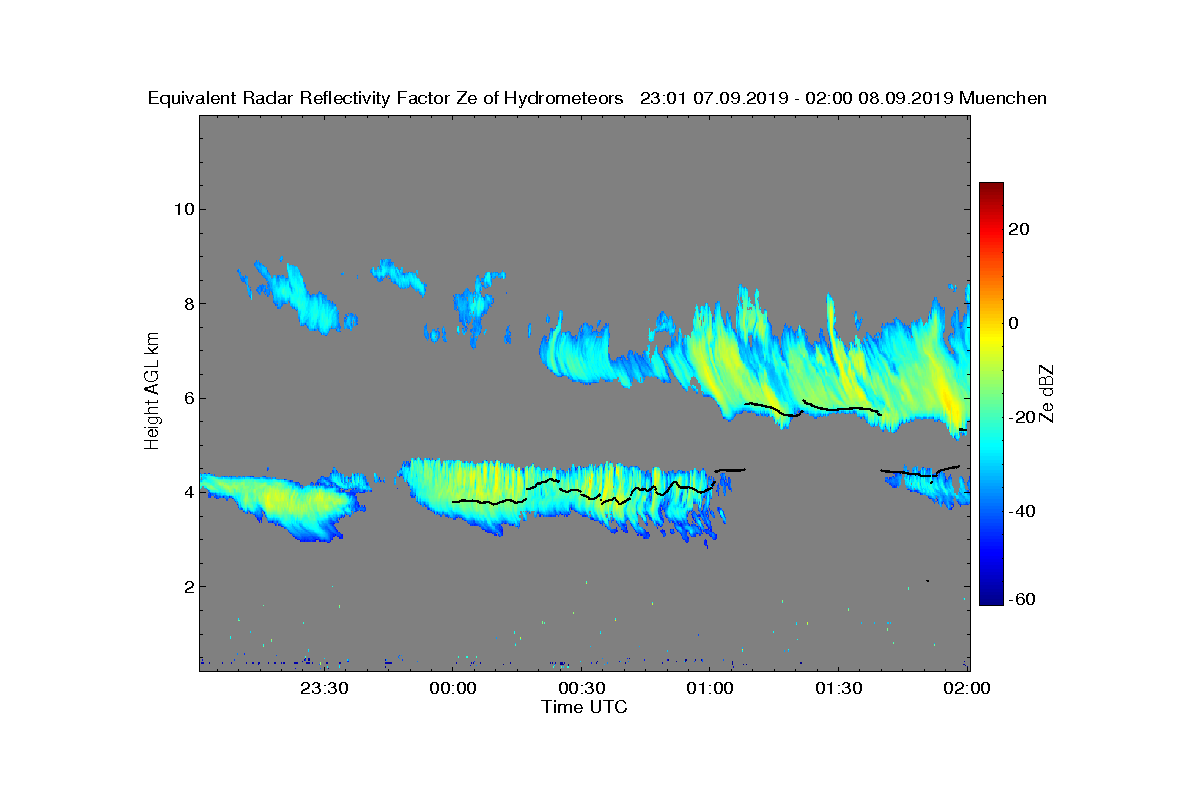Click the colorbar label -40
The height and width of the screenshot is (800, 1200).
pyautogui.click(x=1022, y=511)
